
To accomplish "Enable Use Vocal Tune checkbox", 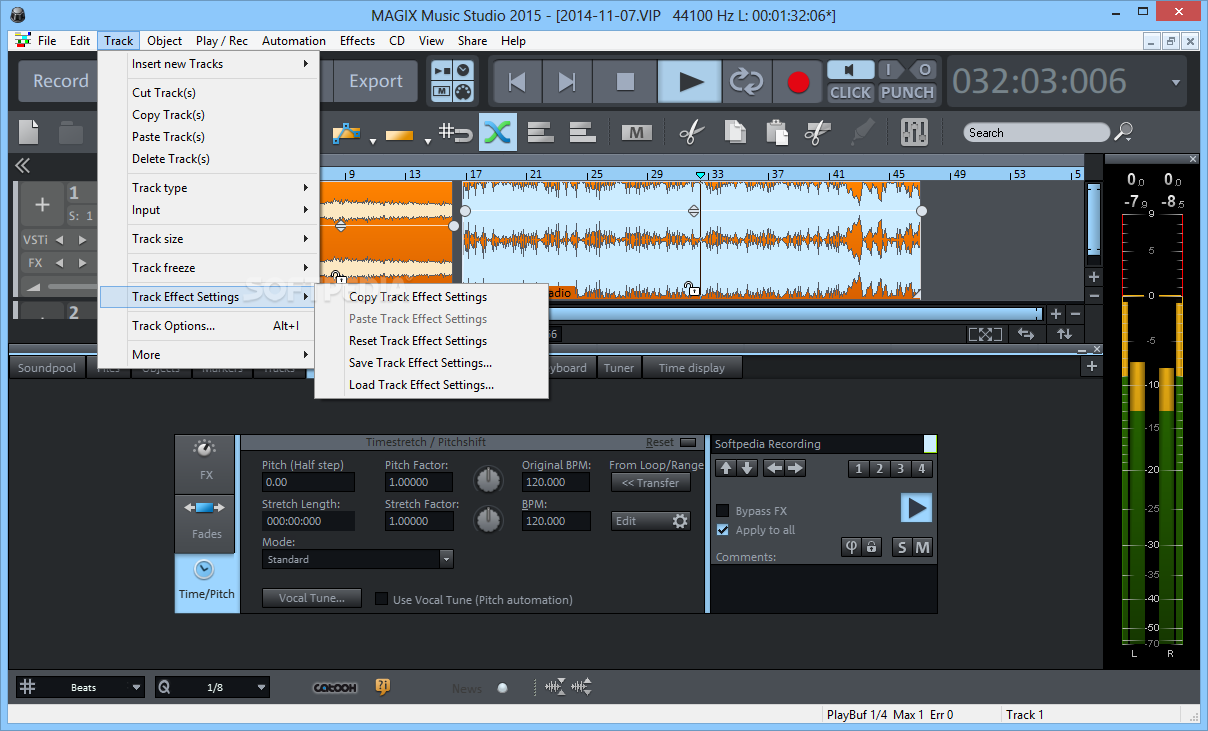I will (x=381, y=600).
